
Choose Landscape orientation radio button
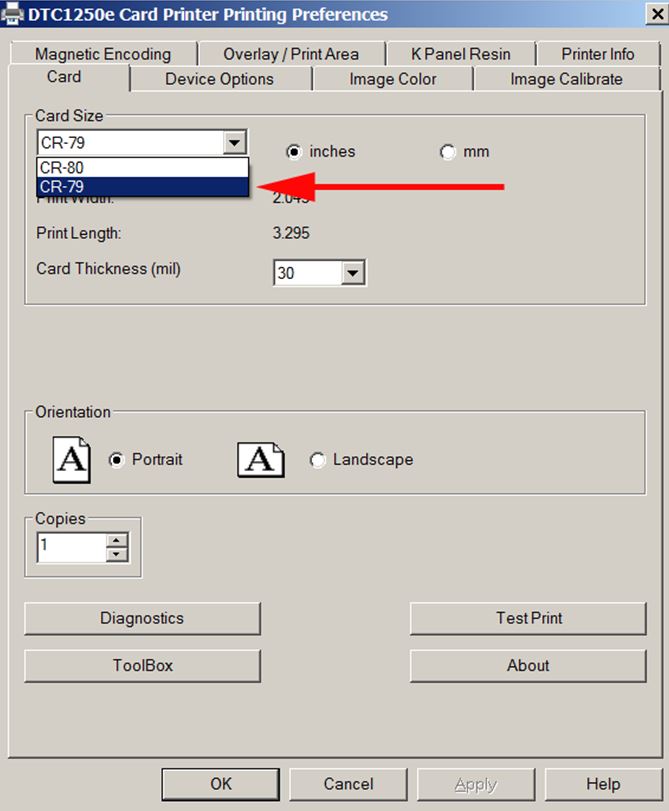coord(318,460)
